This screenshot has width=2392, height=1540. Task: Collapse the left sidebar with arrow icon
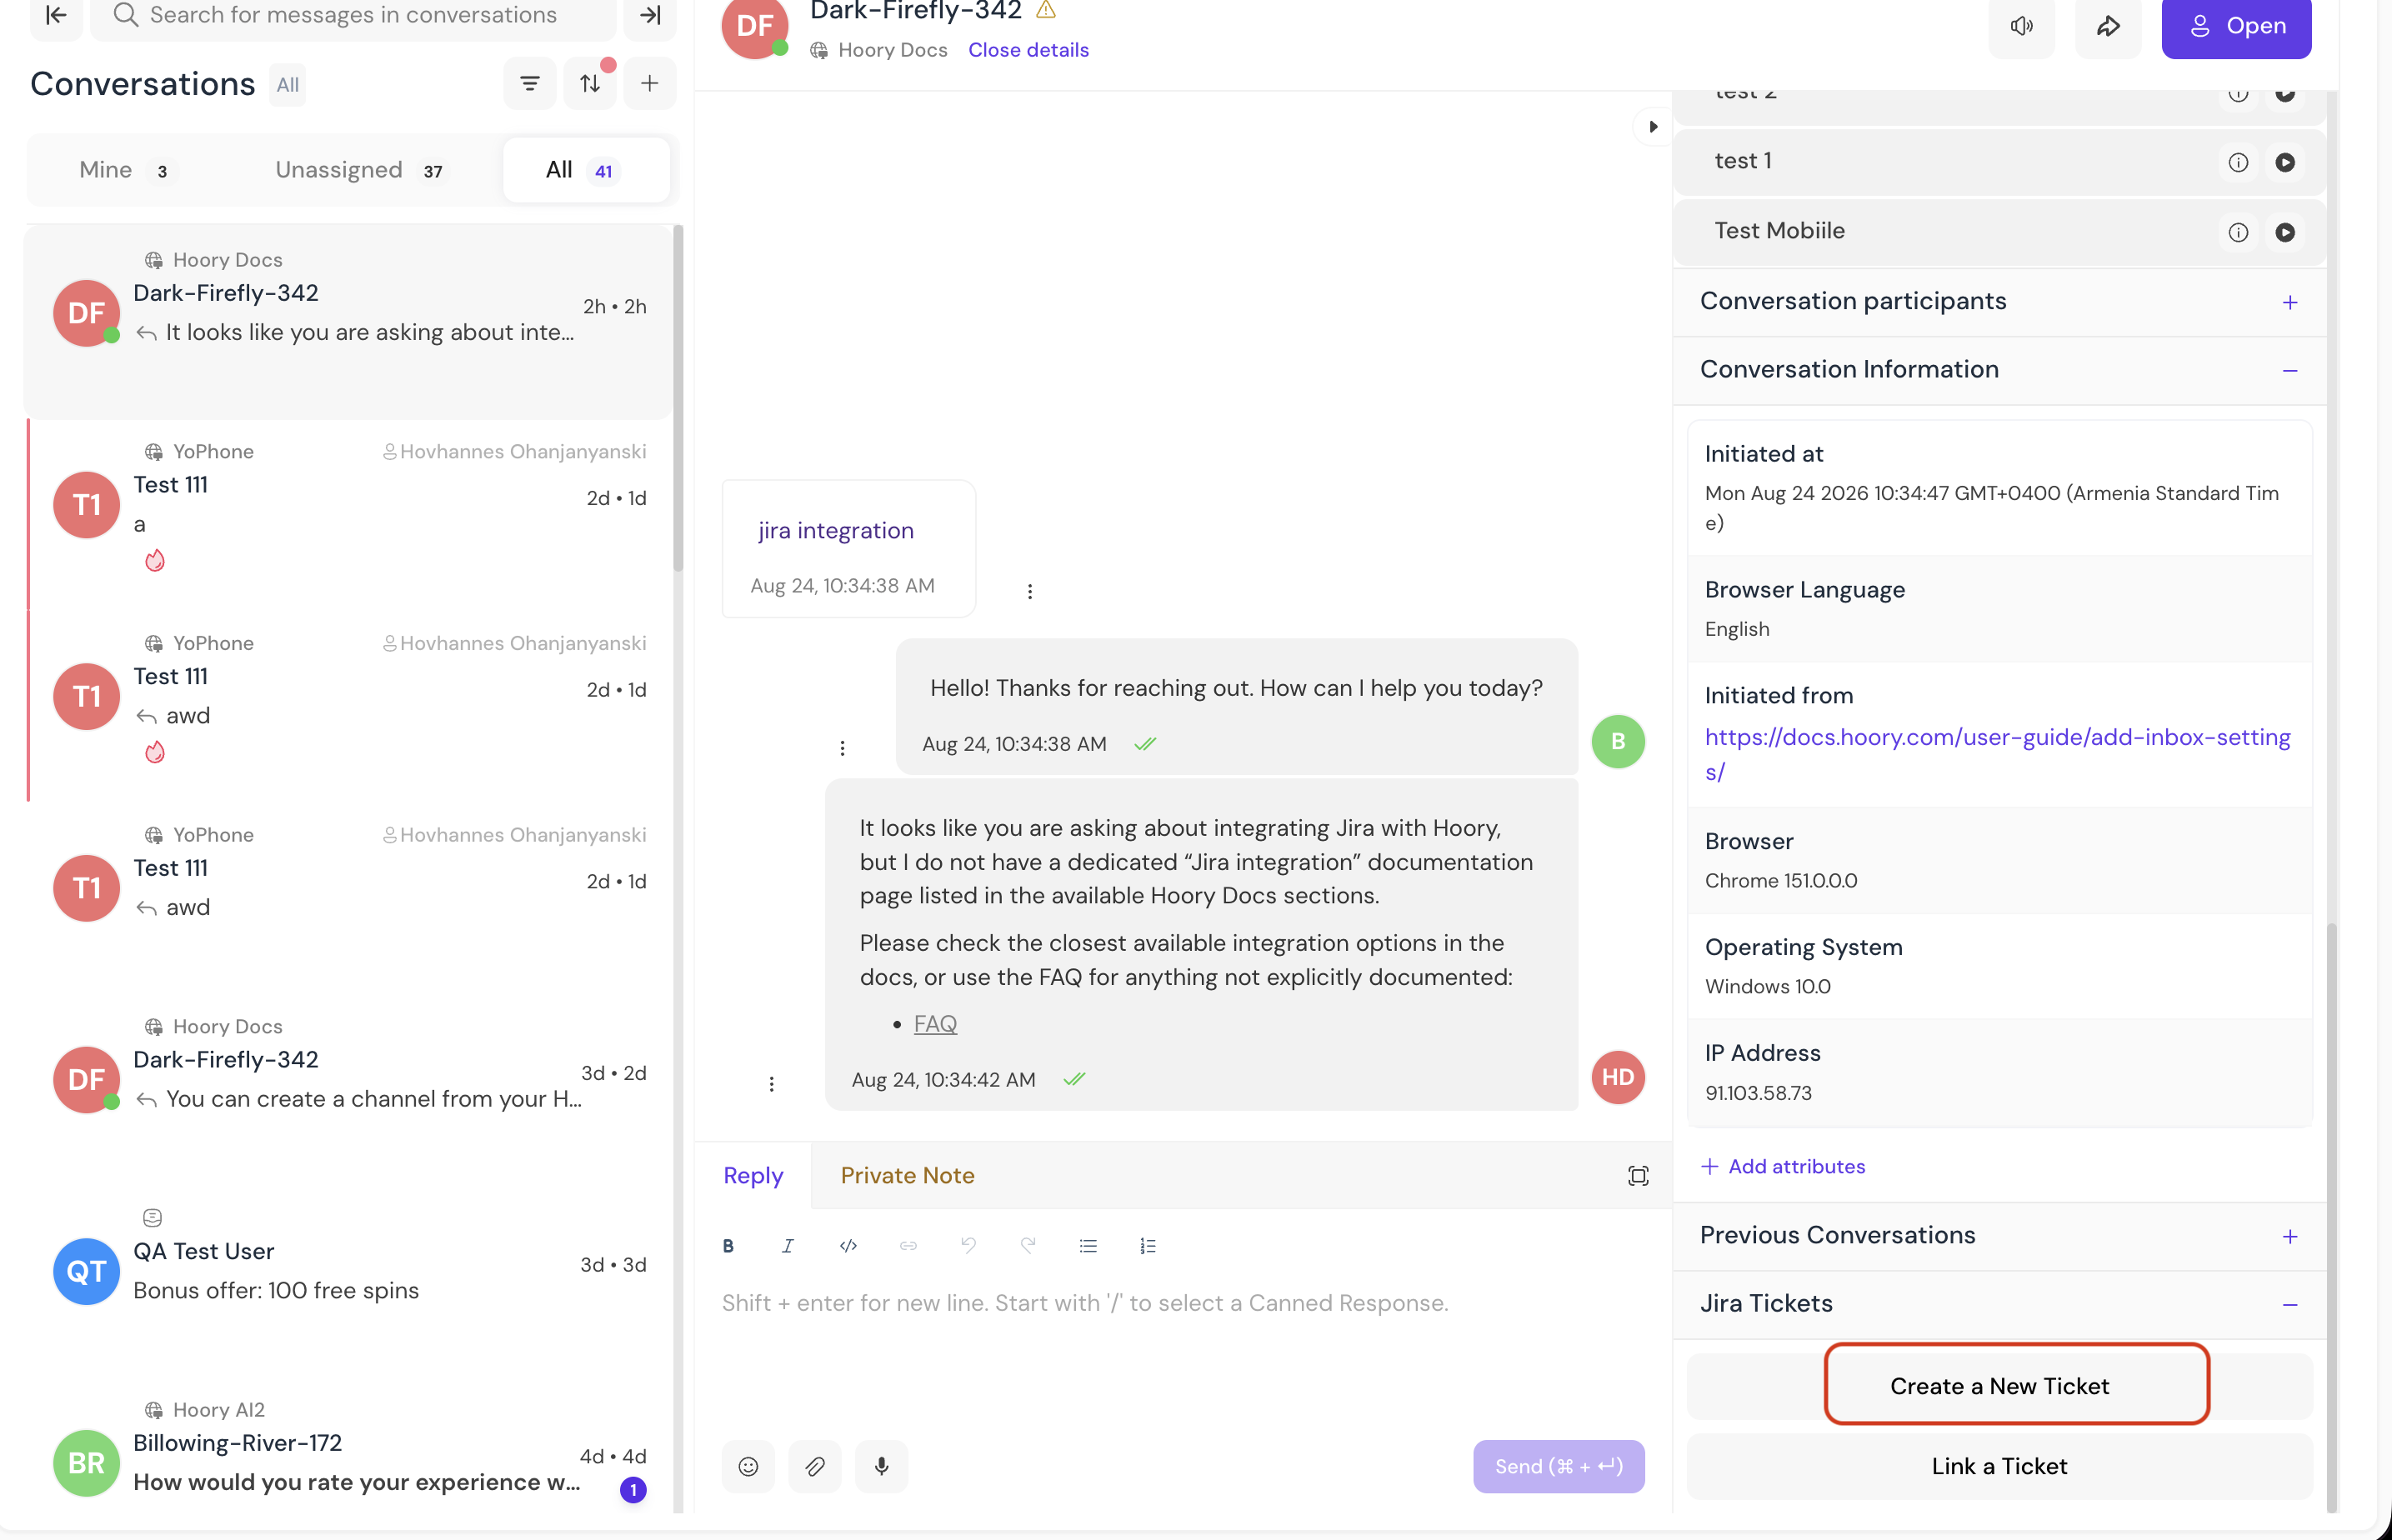point(56,15)
